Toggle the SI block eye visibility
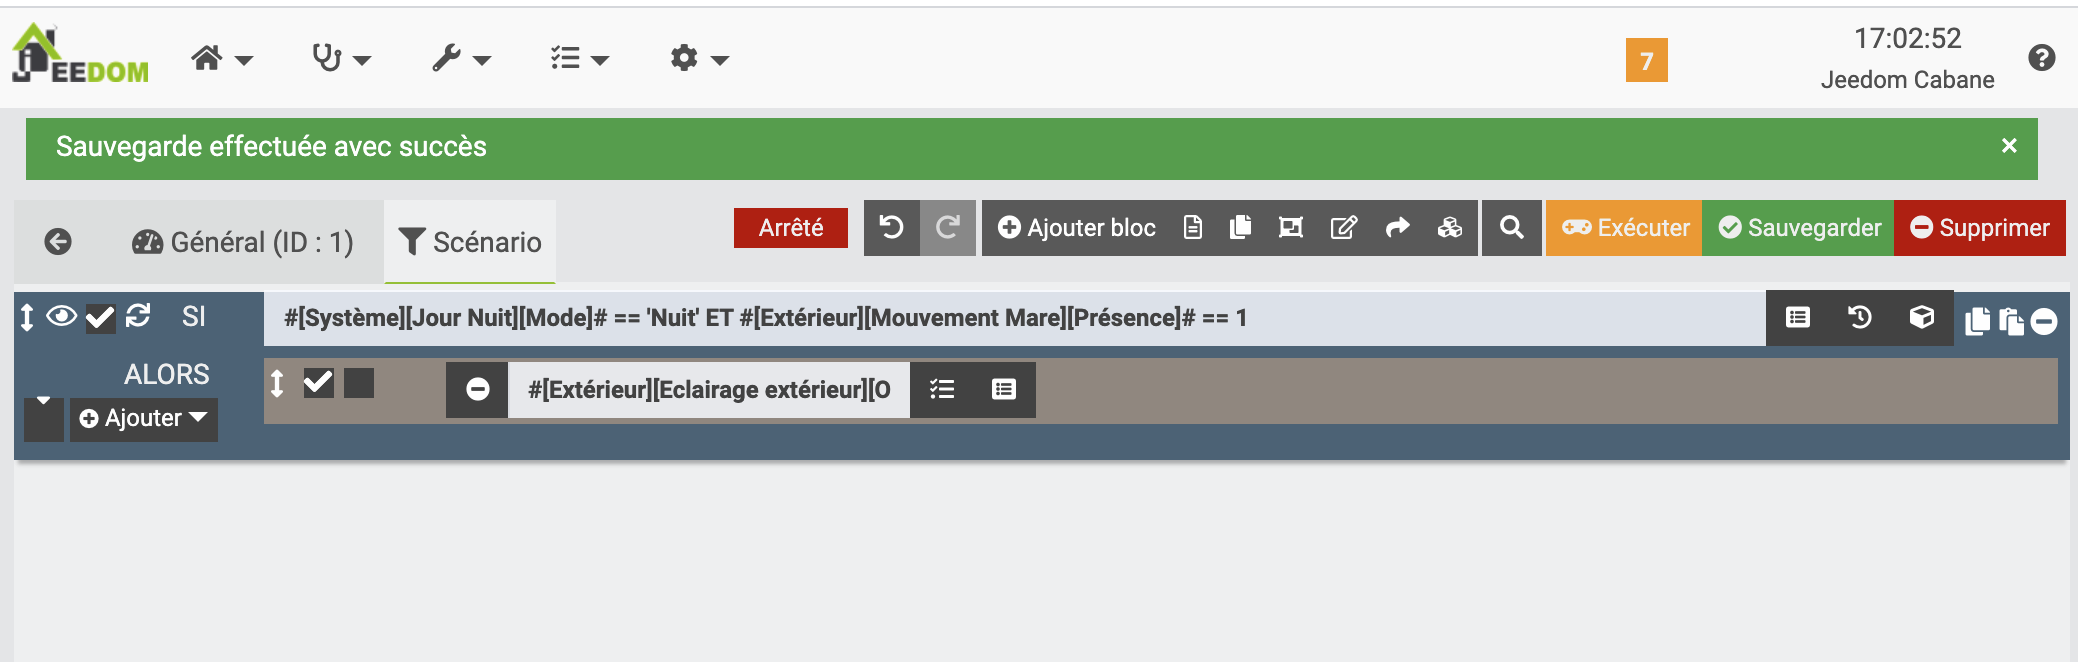Viewport: 2078px width, 662px height. pos(62,317)
